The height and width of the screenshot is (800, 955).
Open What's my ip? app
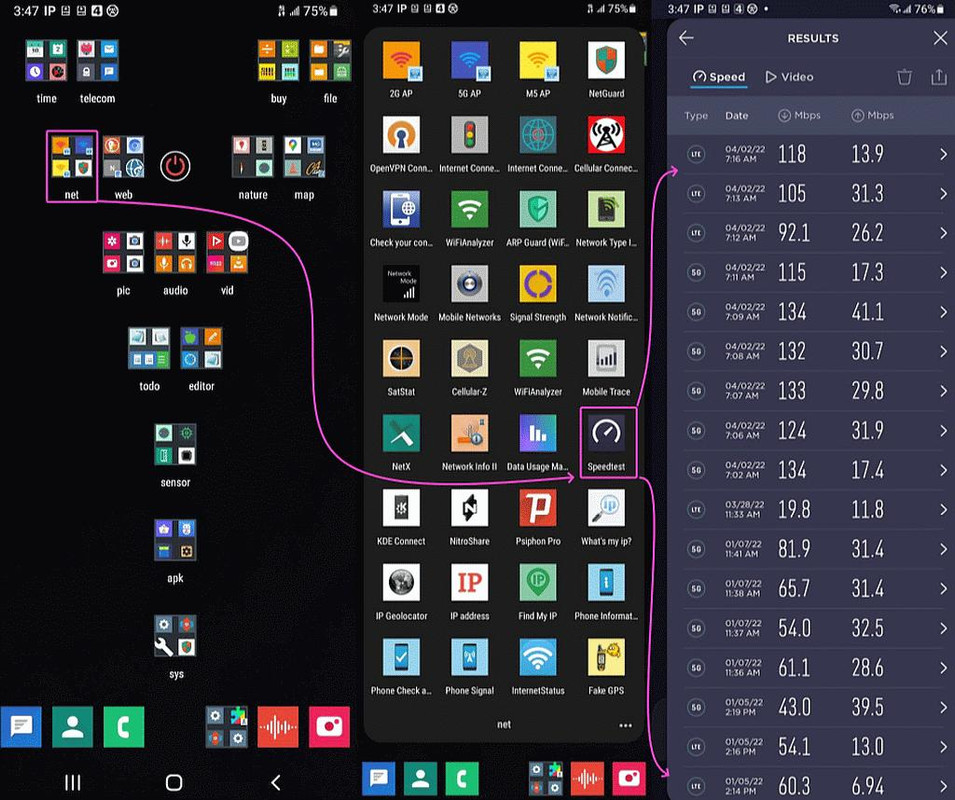click(x=606, y=508)
